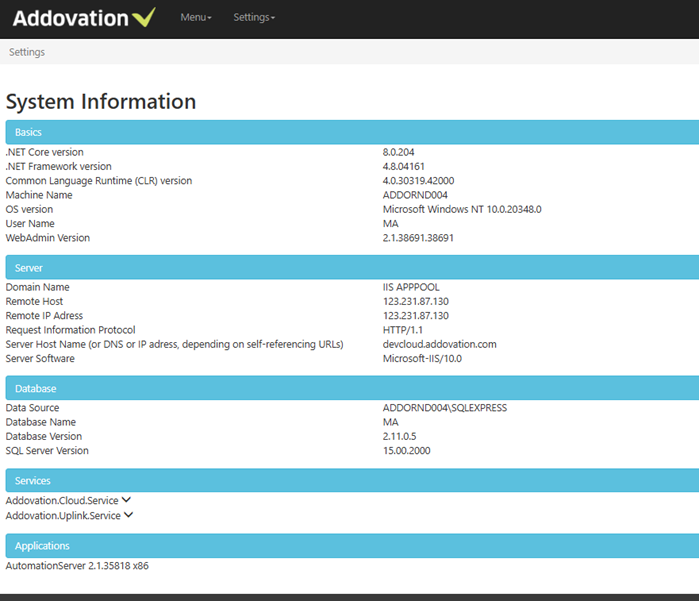The width and height of the screenshot is (699, 601).
Task: Expand Addovation.Cloud.Service chevron
Action: click(x=126, y=500)
